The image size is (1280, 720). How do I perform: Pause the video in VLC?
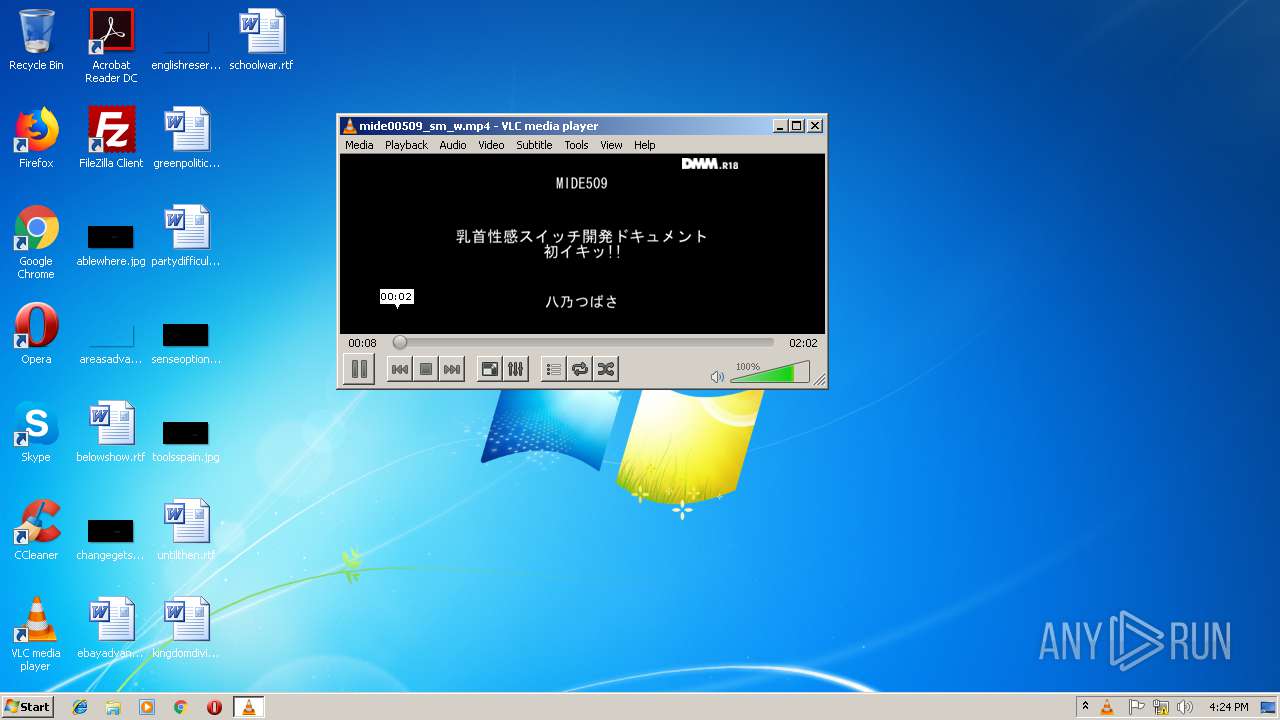(359, 369)
